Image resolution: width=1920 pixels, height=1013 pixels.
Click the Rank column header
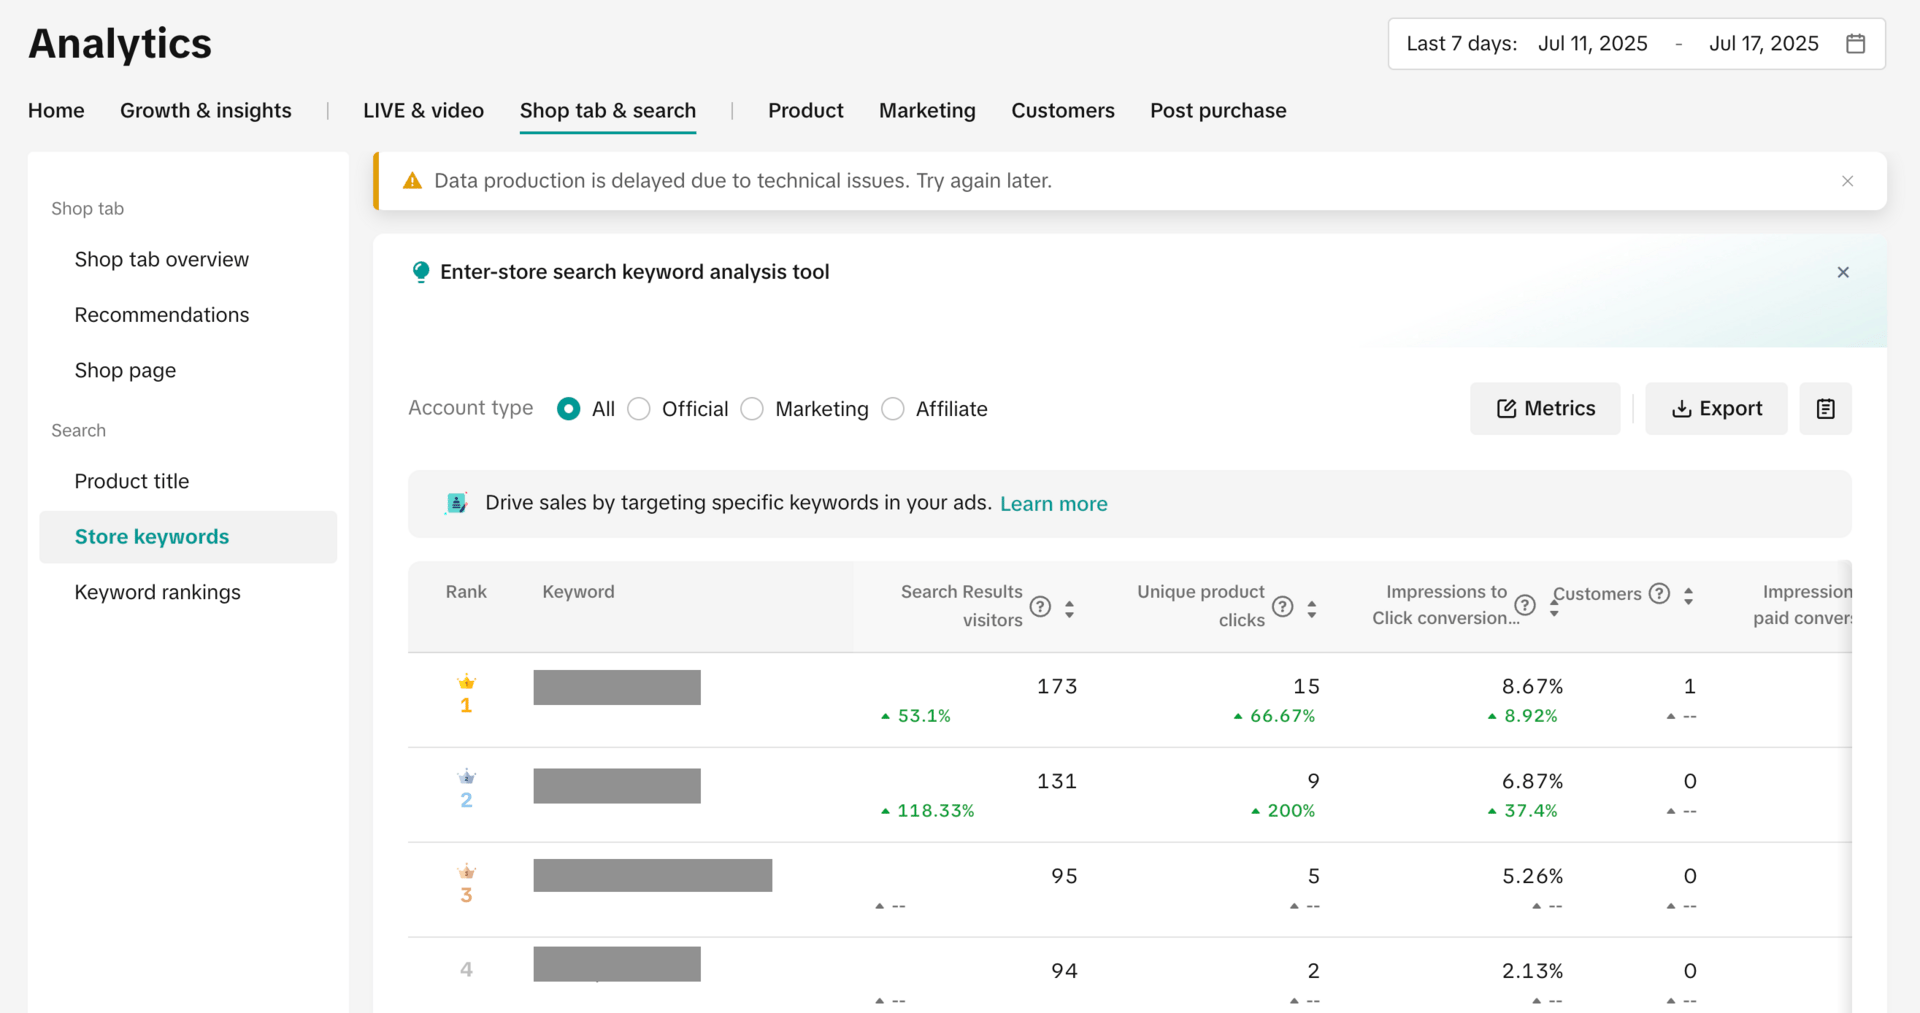pos(466,592)
